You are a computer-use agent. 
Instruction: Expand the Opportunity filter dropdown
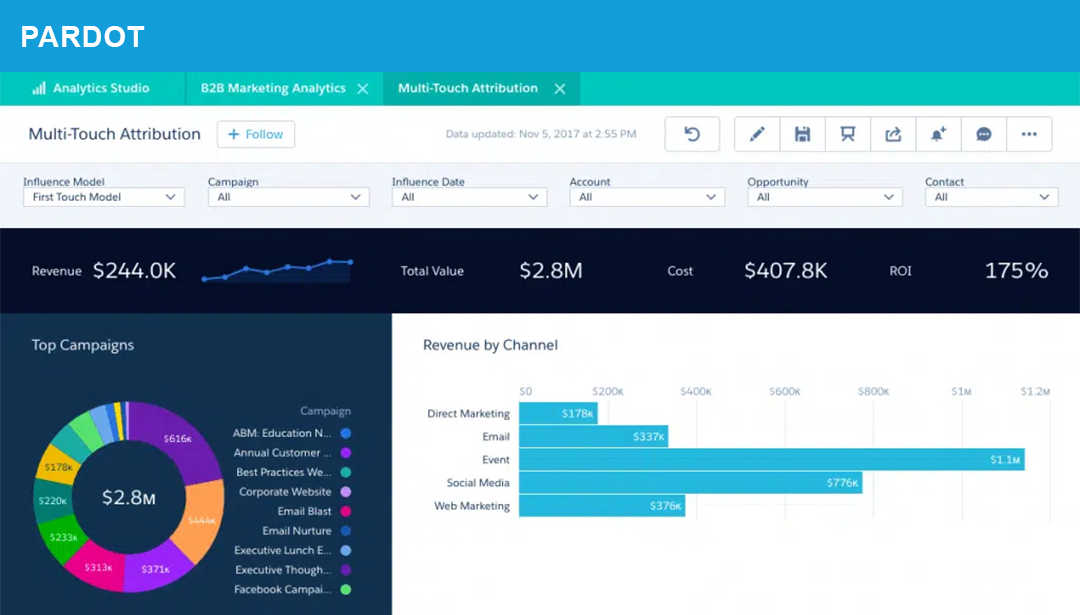click(825, 197)
